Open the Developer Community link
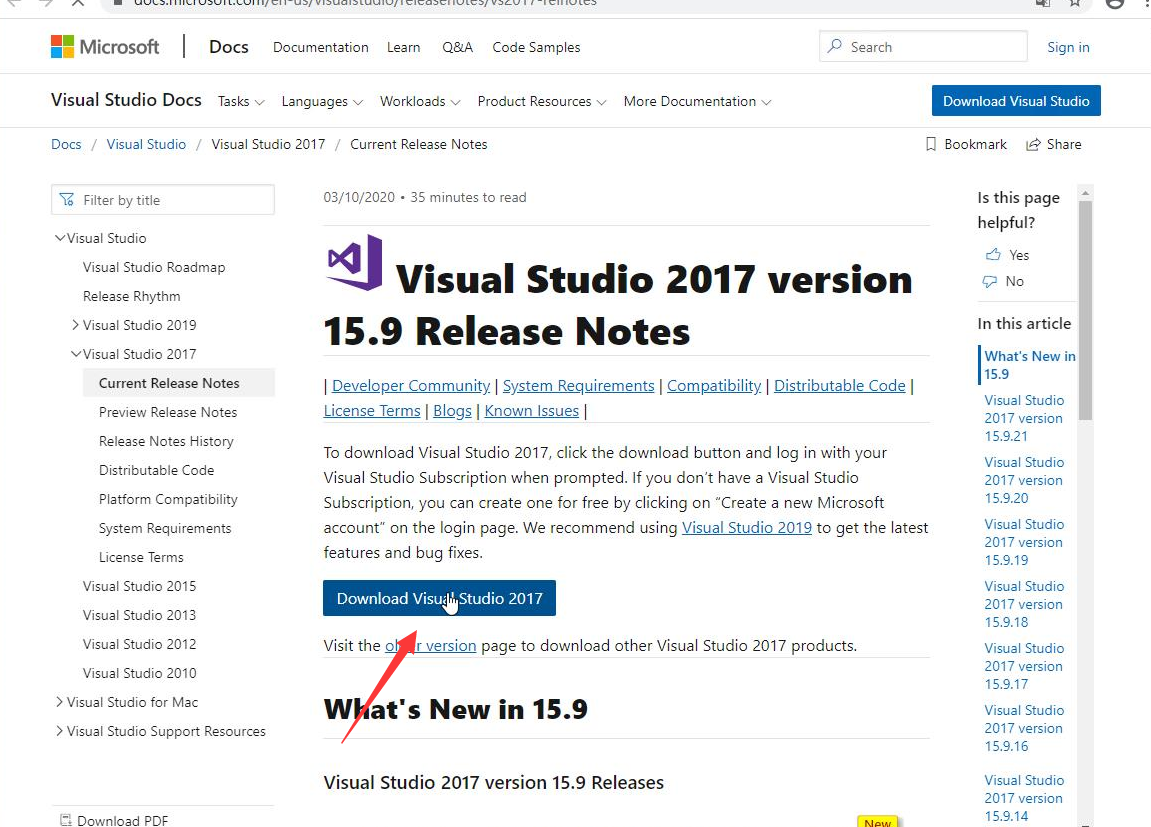The height and width of the screenshot is (827, 1151). [411, 386]
